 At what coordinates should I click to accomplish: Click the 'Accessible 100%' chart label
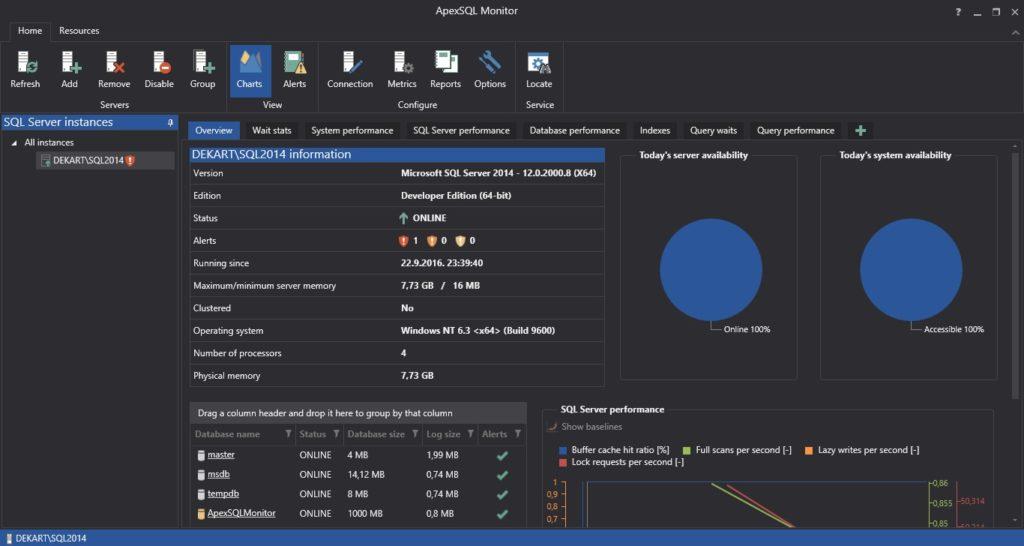[x=953, y=330]
